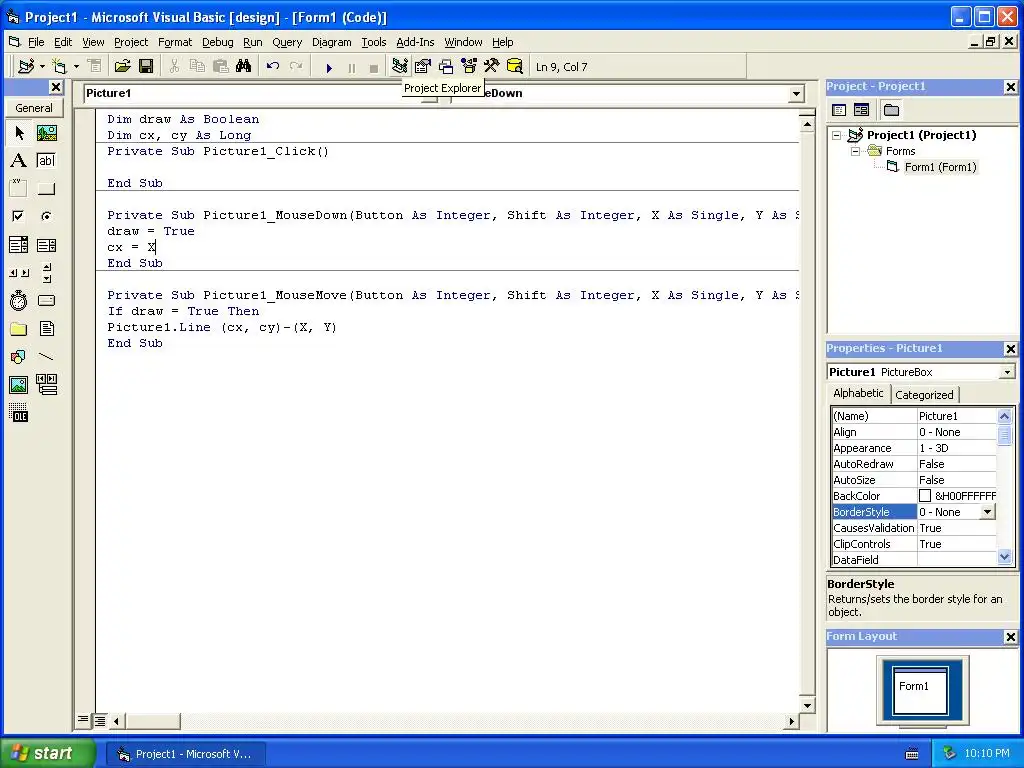
Task: Select the DriveListBox control in the toolbox
Action: [x=46, y=300]
